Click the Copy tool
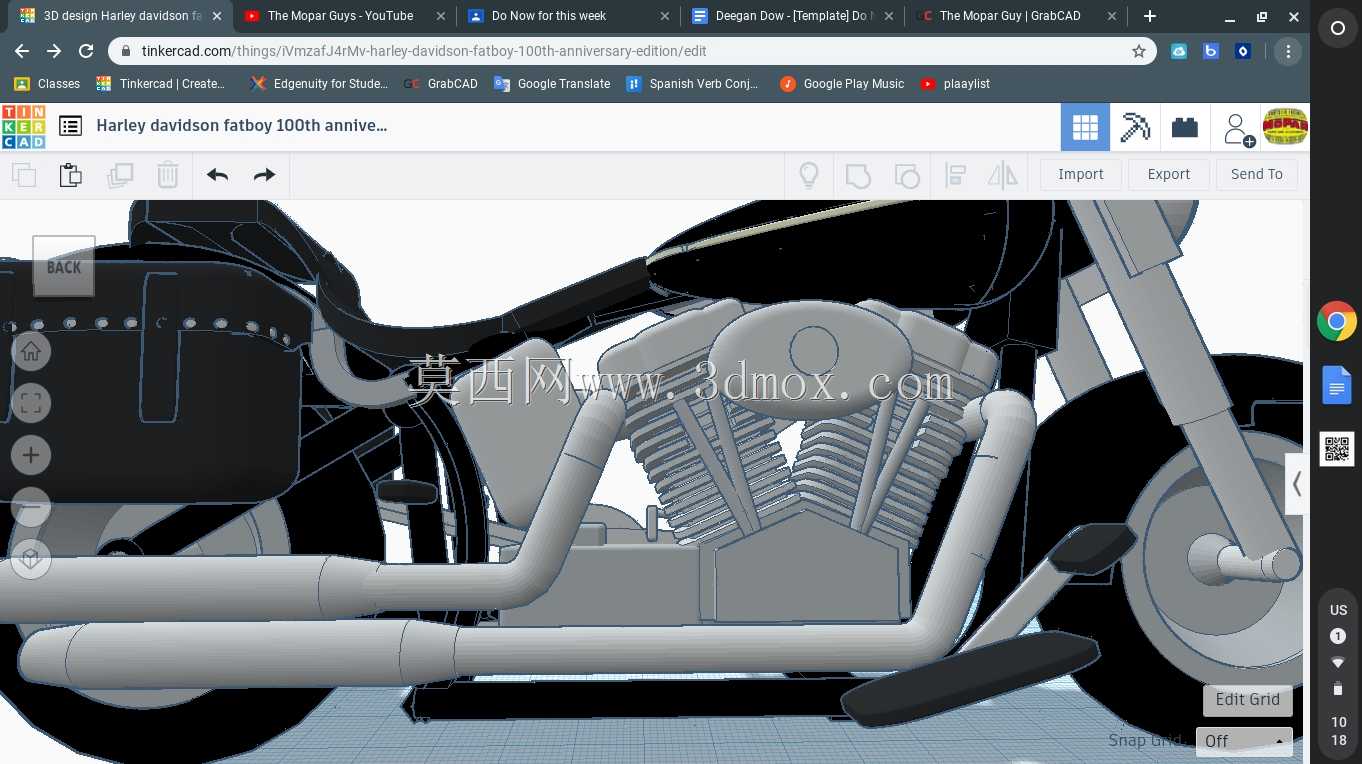Image resolution: width=1362 pixels, height=764 pixels. [x=24, y=175]
